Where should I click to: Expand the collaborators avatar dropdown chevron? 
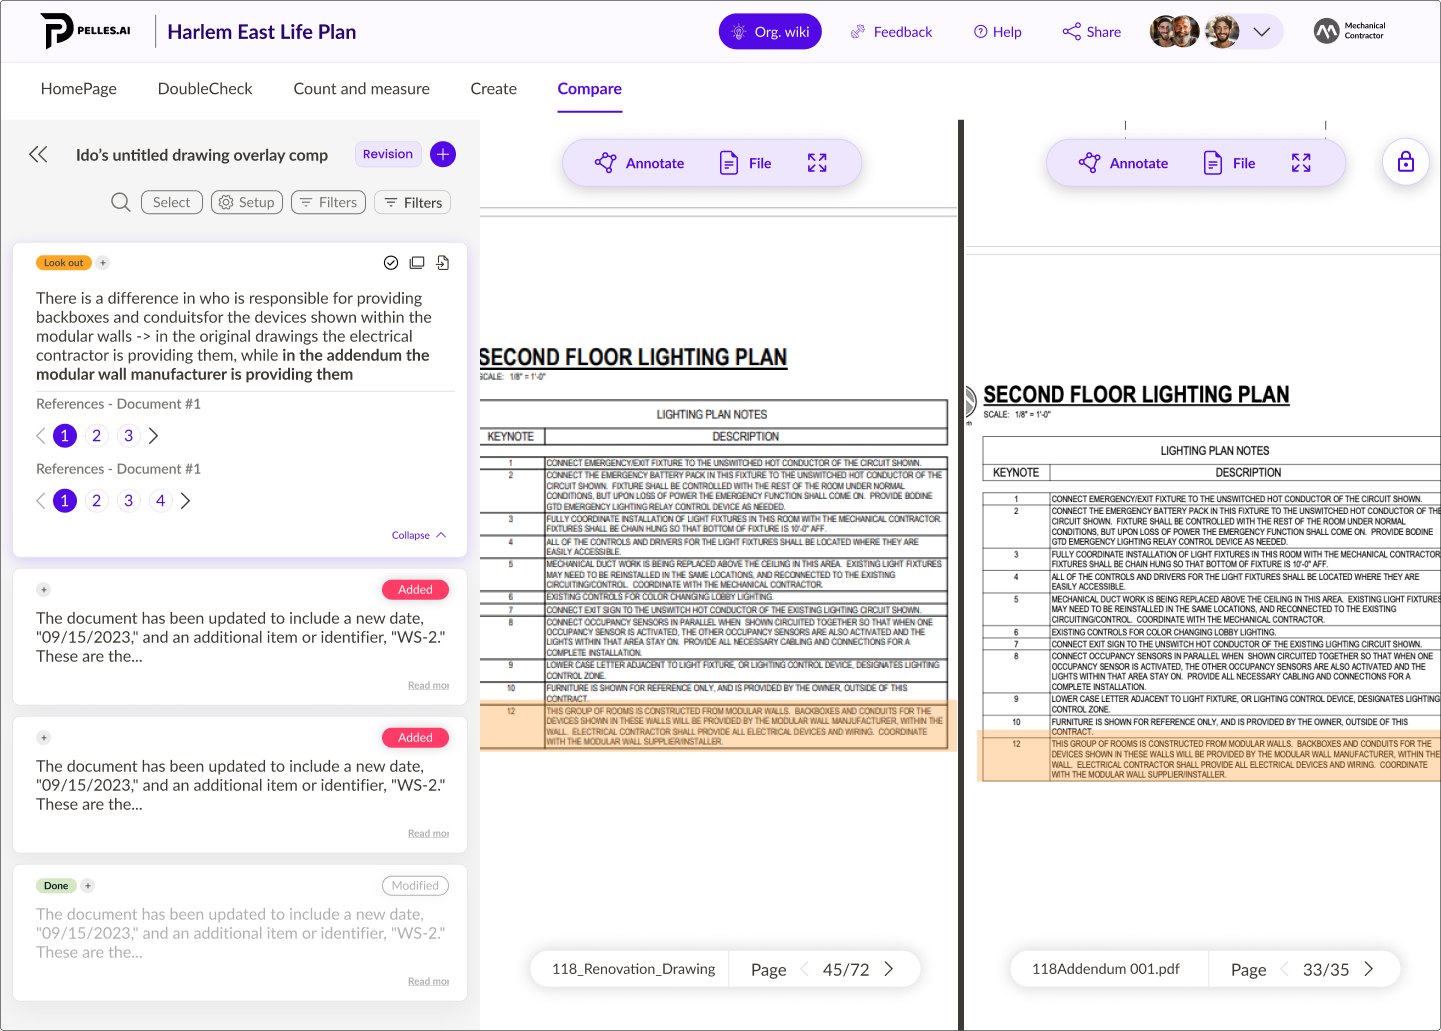click(1261, 32)
